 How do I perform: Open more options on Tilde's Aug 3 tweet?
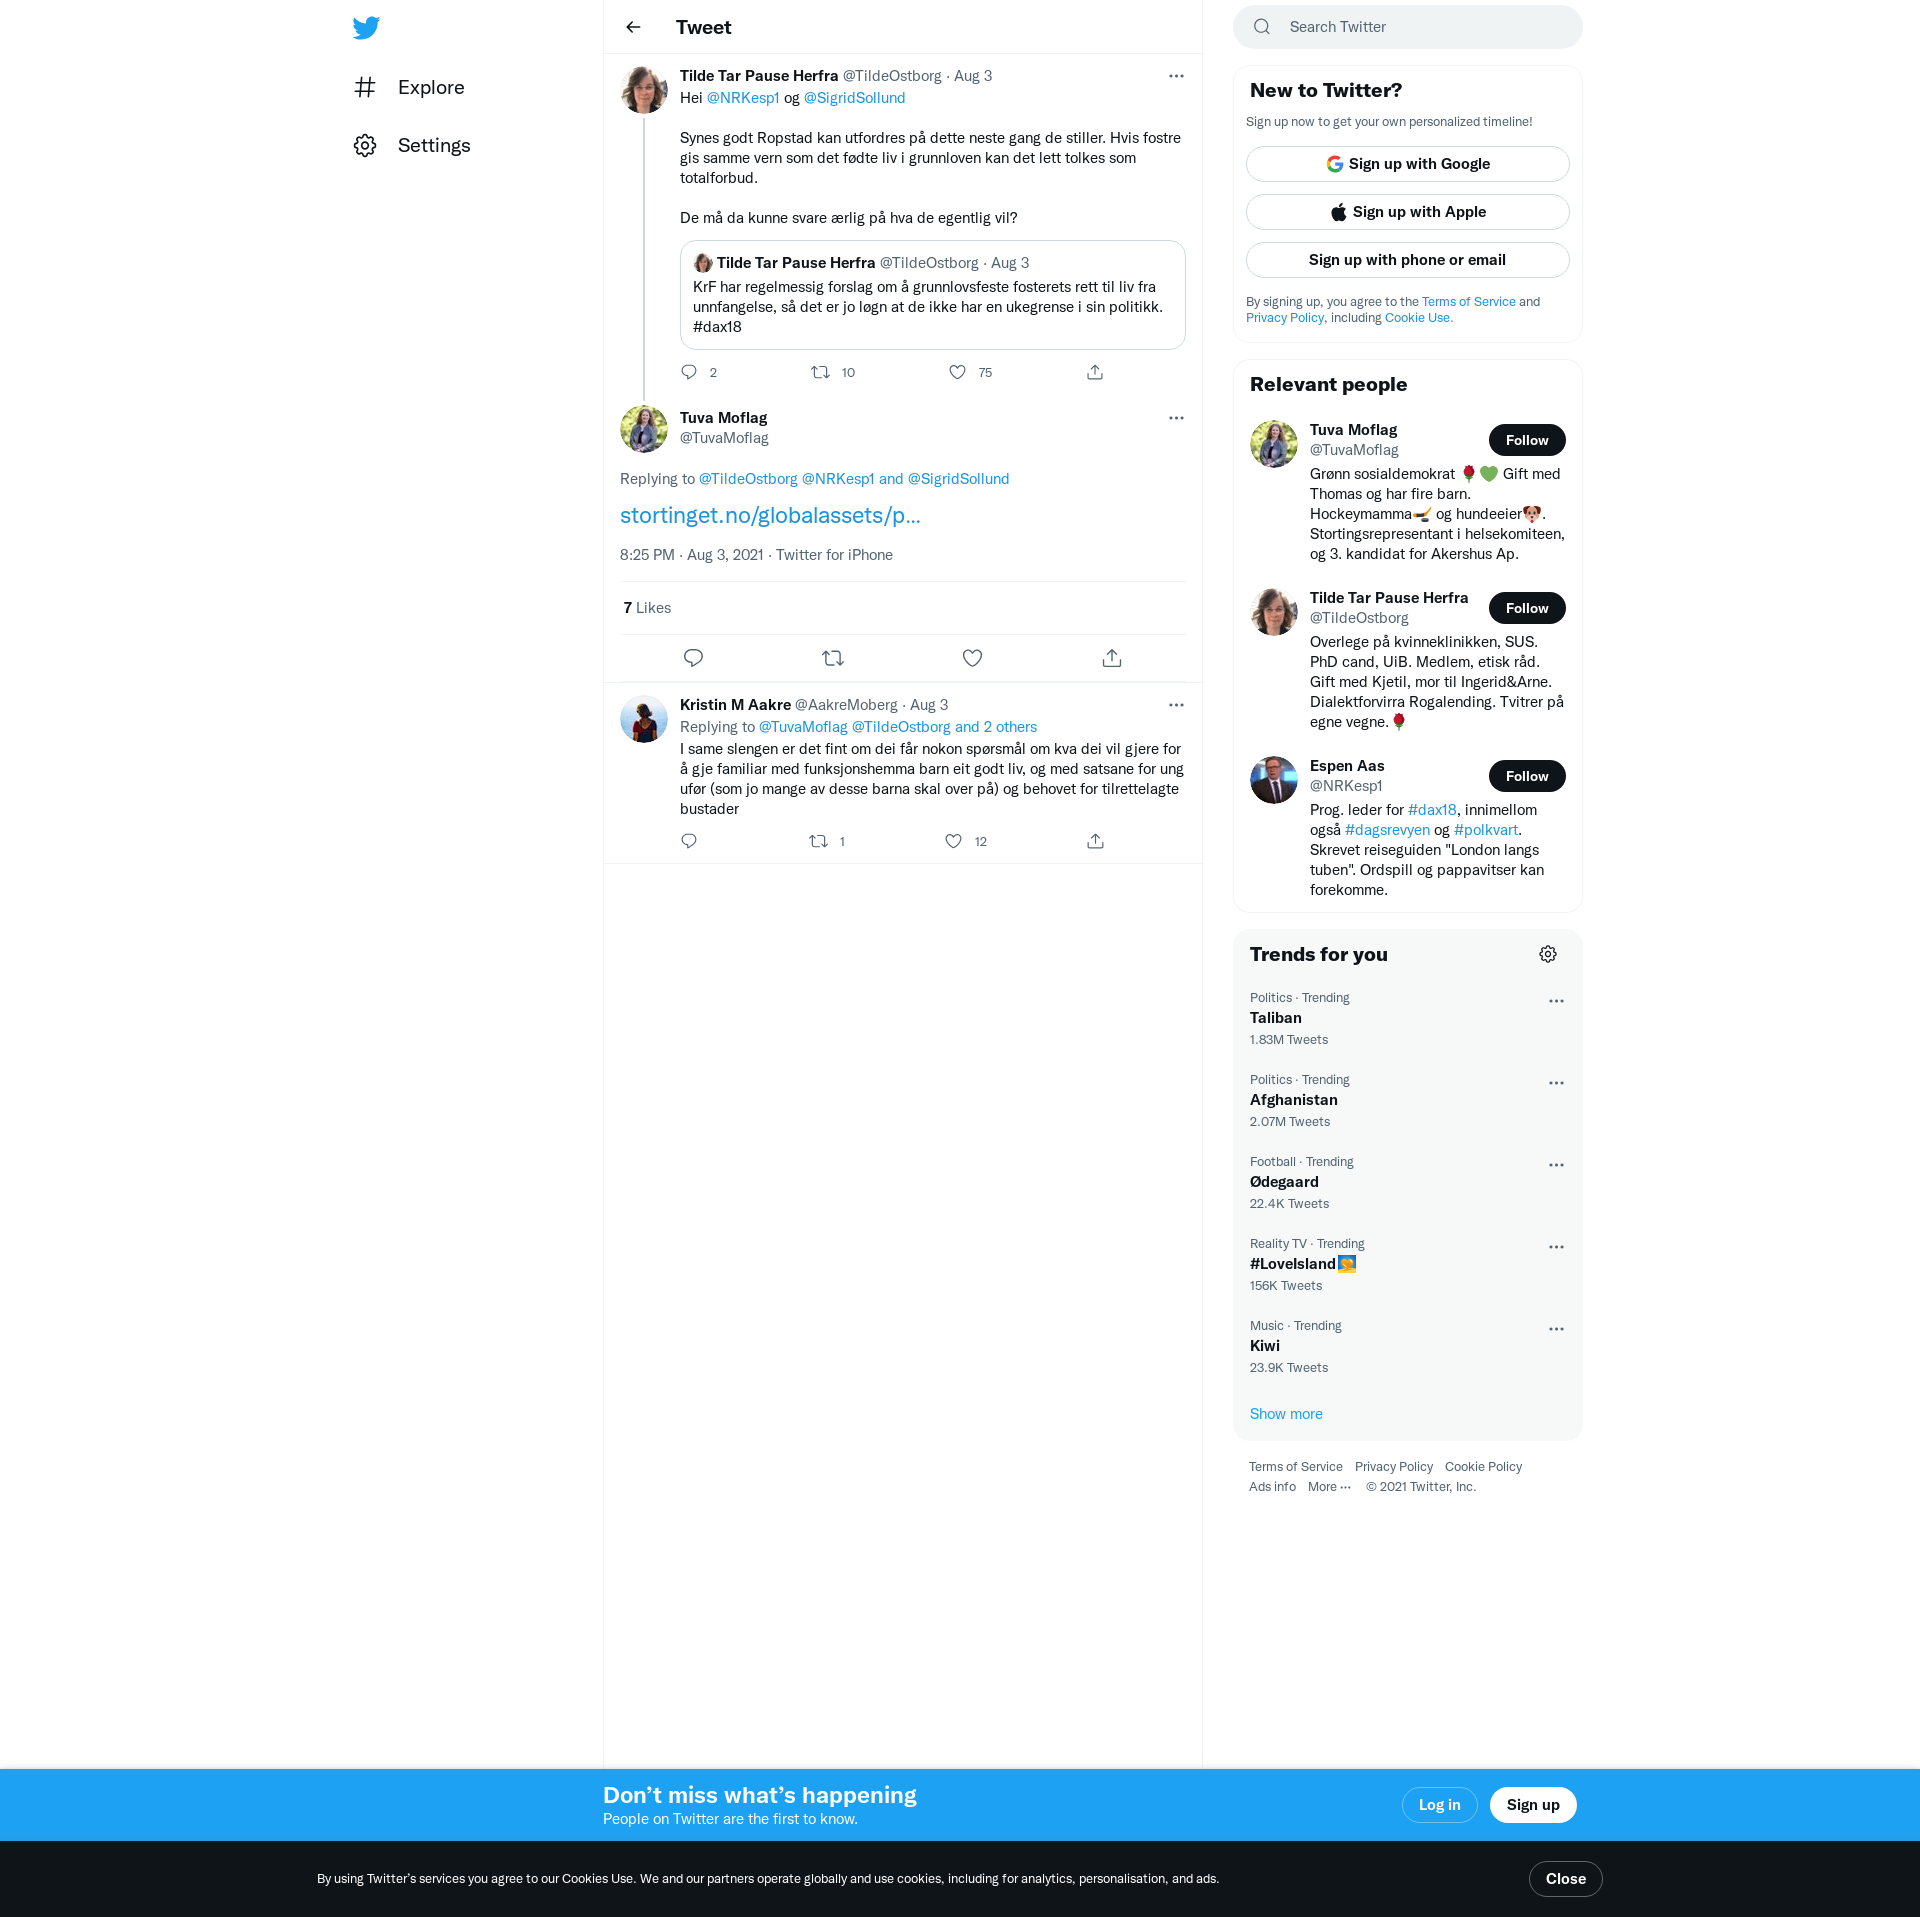tap(1176, 76)
